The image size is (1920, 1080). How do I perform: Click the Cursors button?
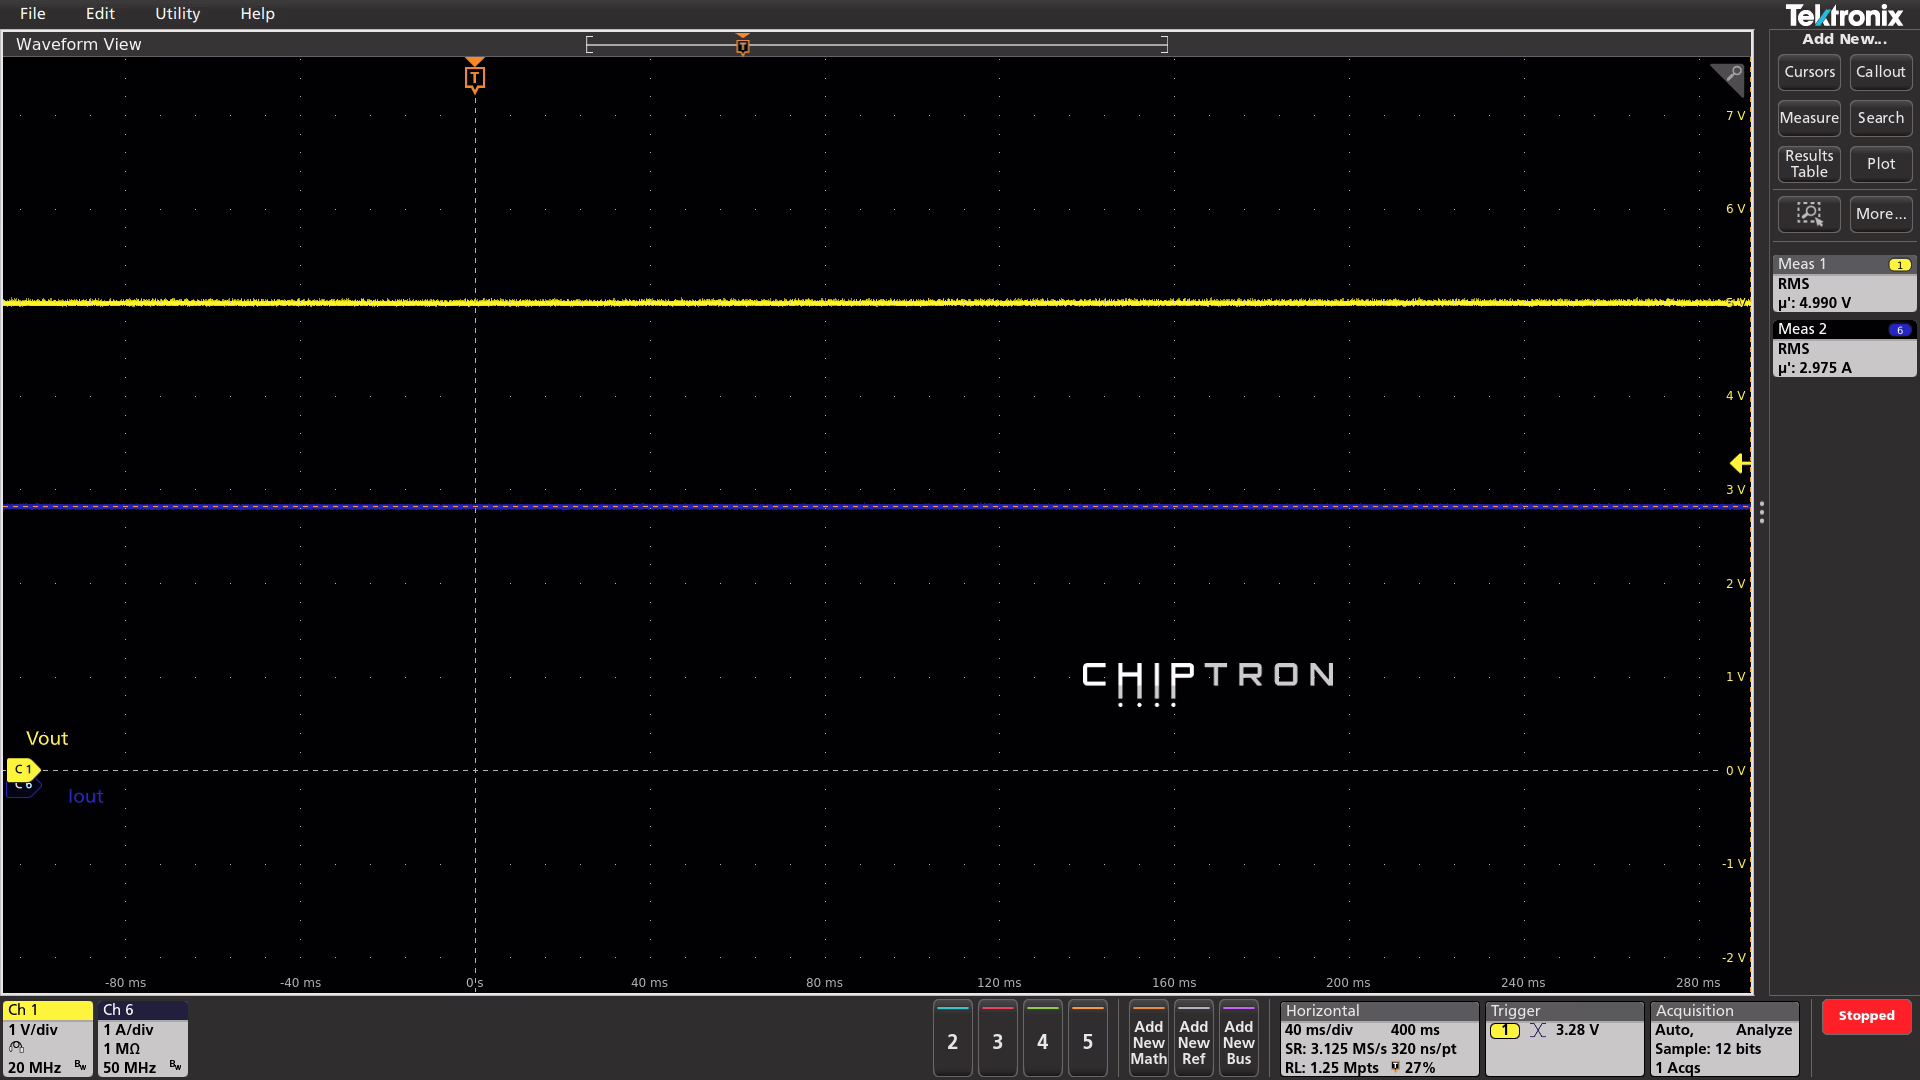click(1808, 72)
